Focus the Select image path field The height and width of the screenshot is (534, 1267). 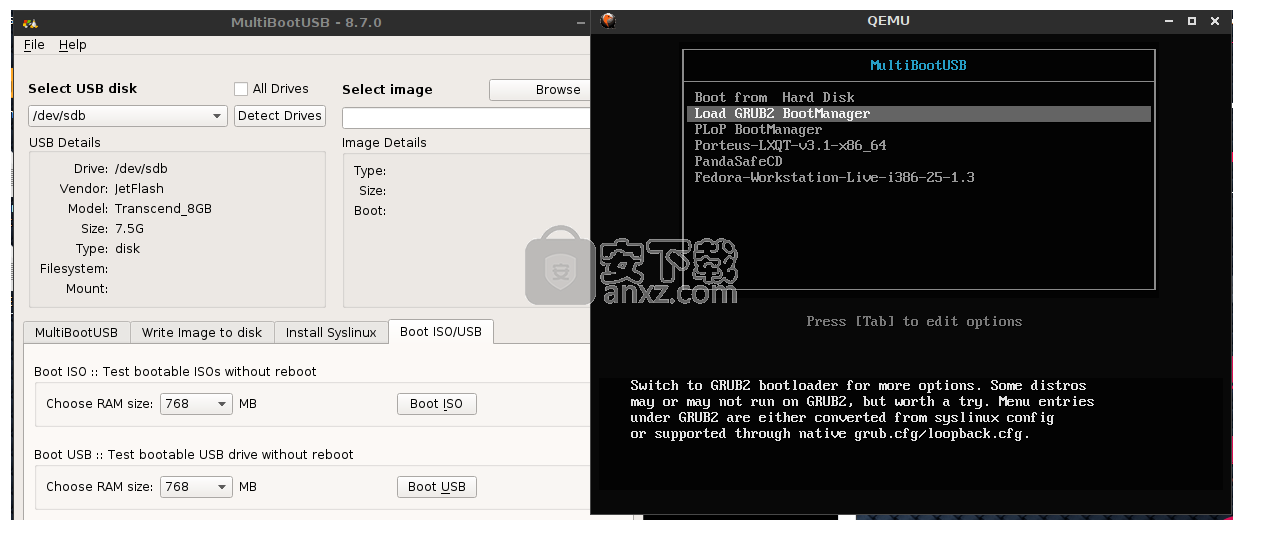coord(466,118)
